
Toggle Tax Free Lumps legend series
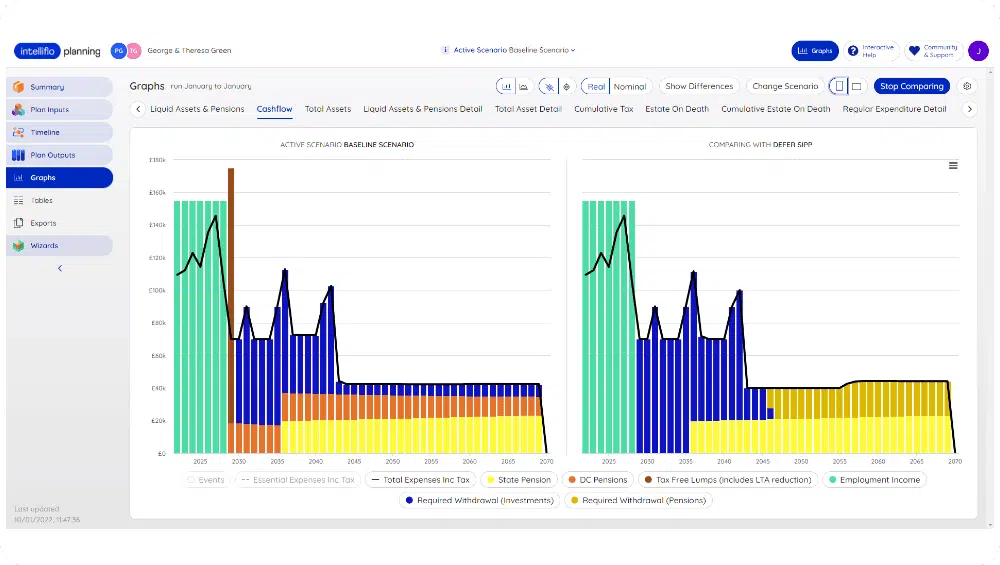pyautogui.click(x=728, y=480)
